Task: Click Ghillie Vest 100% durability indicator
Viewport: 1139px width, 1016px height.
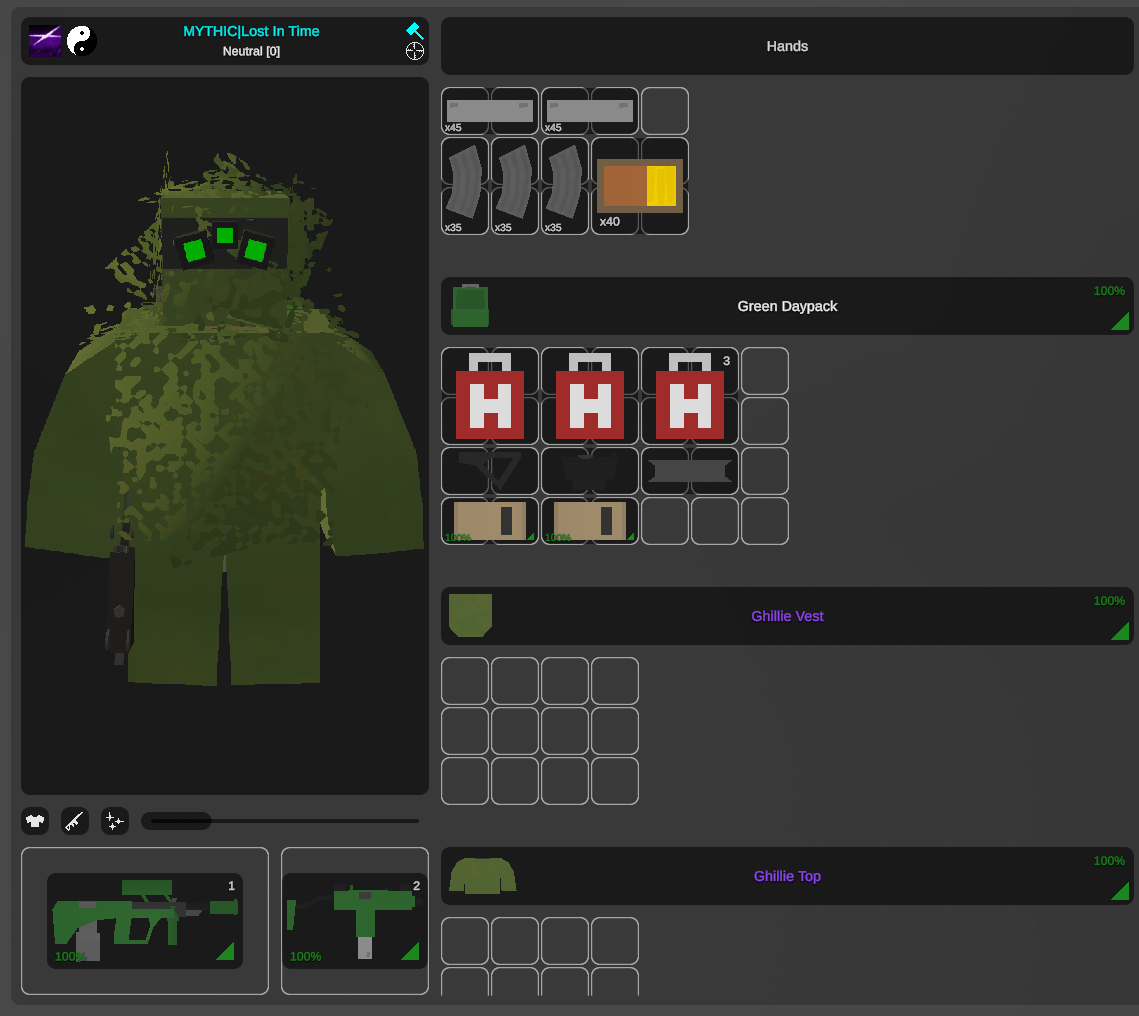Action: point(1109,601)
